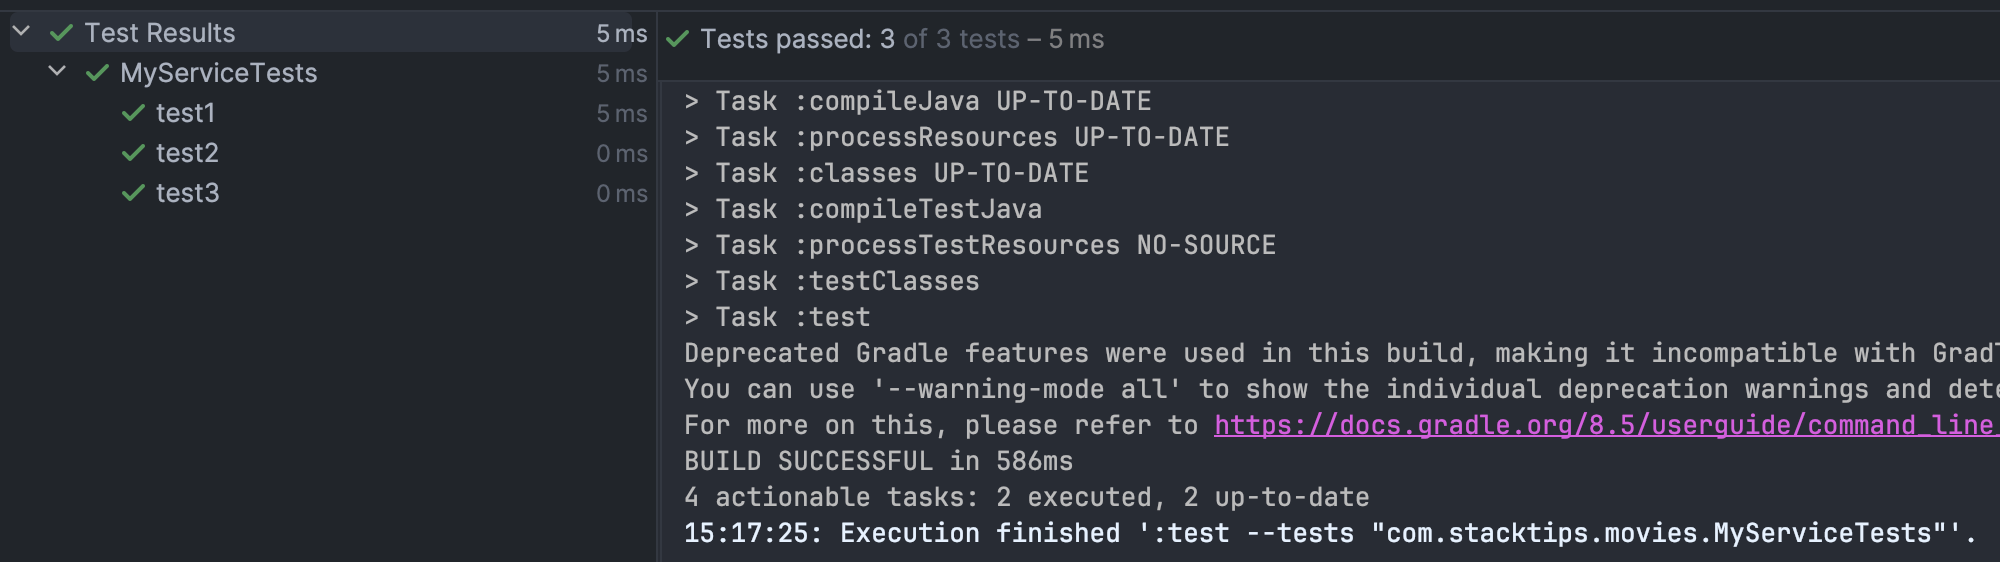Image resolution: width=2000 pixels, height=562 pixels.
Task: Select MyServiceTests in test tree
Action: [218, 73]
